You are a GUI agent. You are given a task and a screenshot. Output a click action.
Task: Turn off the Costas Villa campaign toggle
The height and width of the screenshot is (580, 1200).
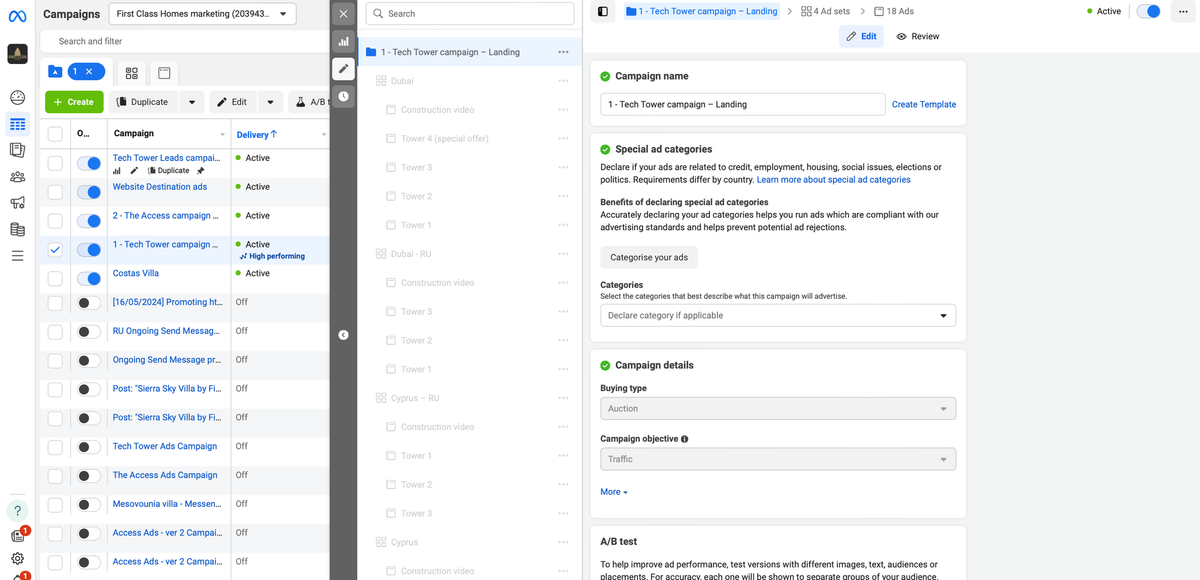click(x=90, y=279)
